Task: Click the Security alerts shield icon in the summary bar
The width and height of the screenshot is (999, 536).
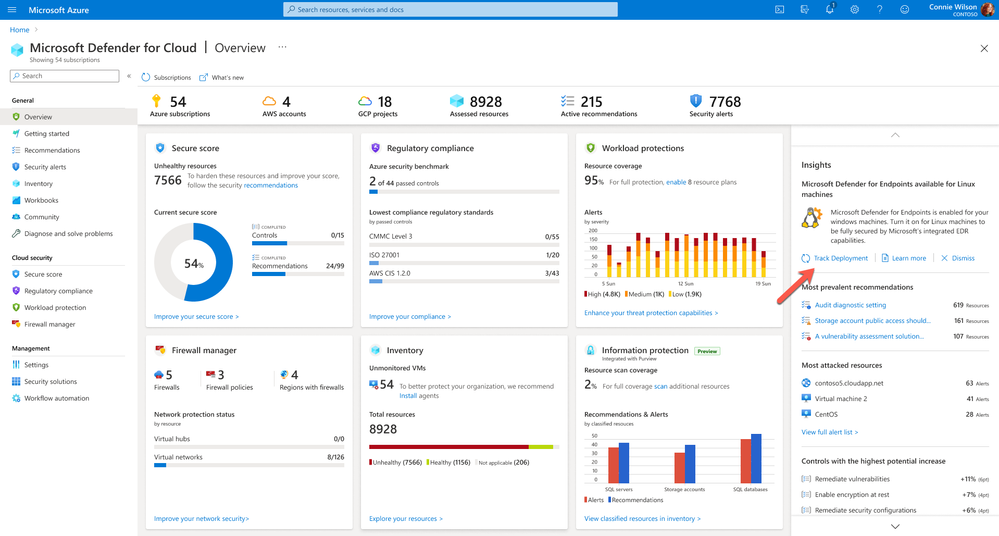Action: coord(696,101)
